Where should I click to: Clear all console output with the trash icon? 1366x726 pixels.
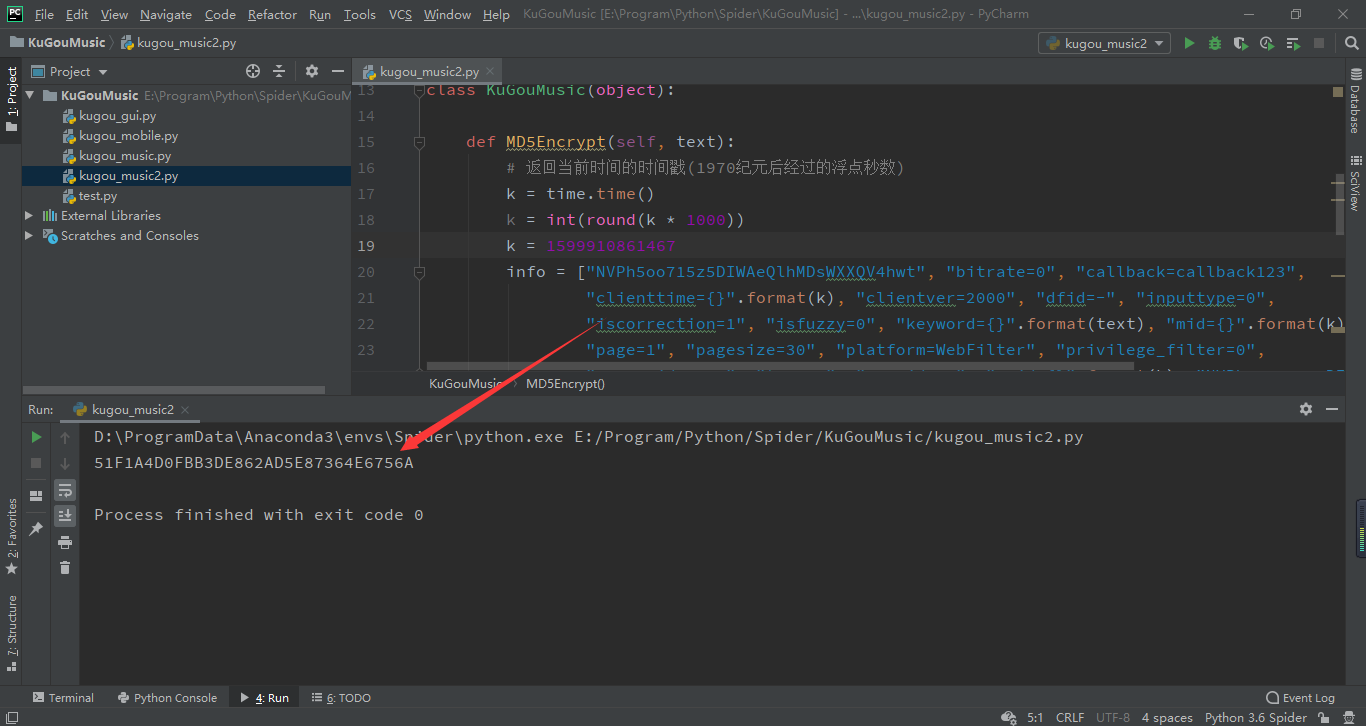pos(65,567)
